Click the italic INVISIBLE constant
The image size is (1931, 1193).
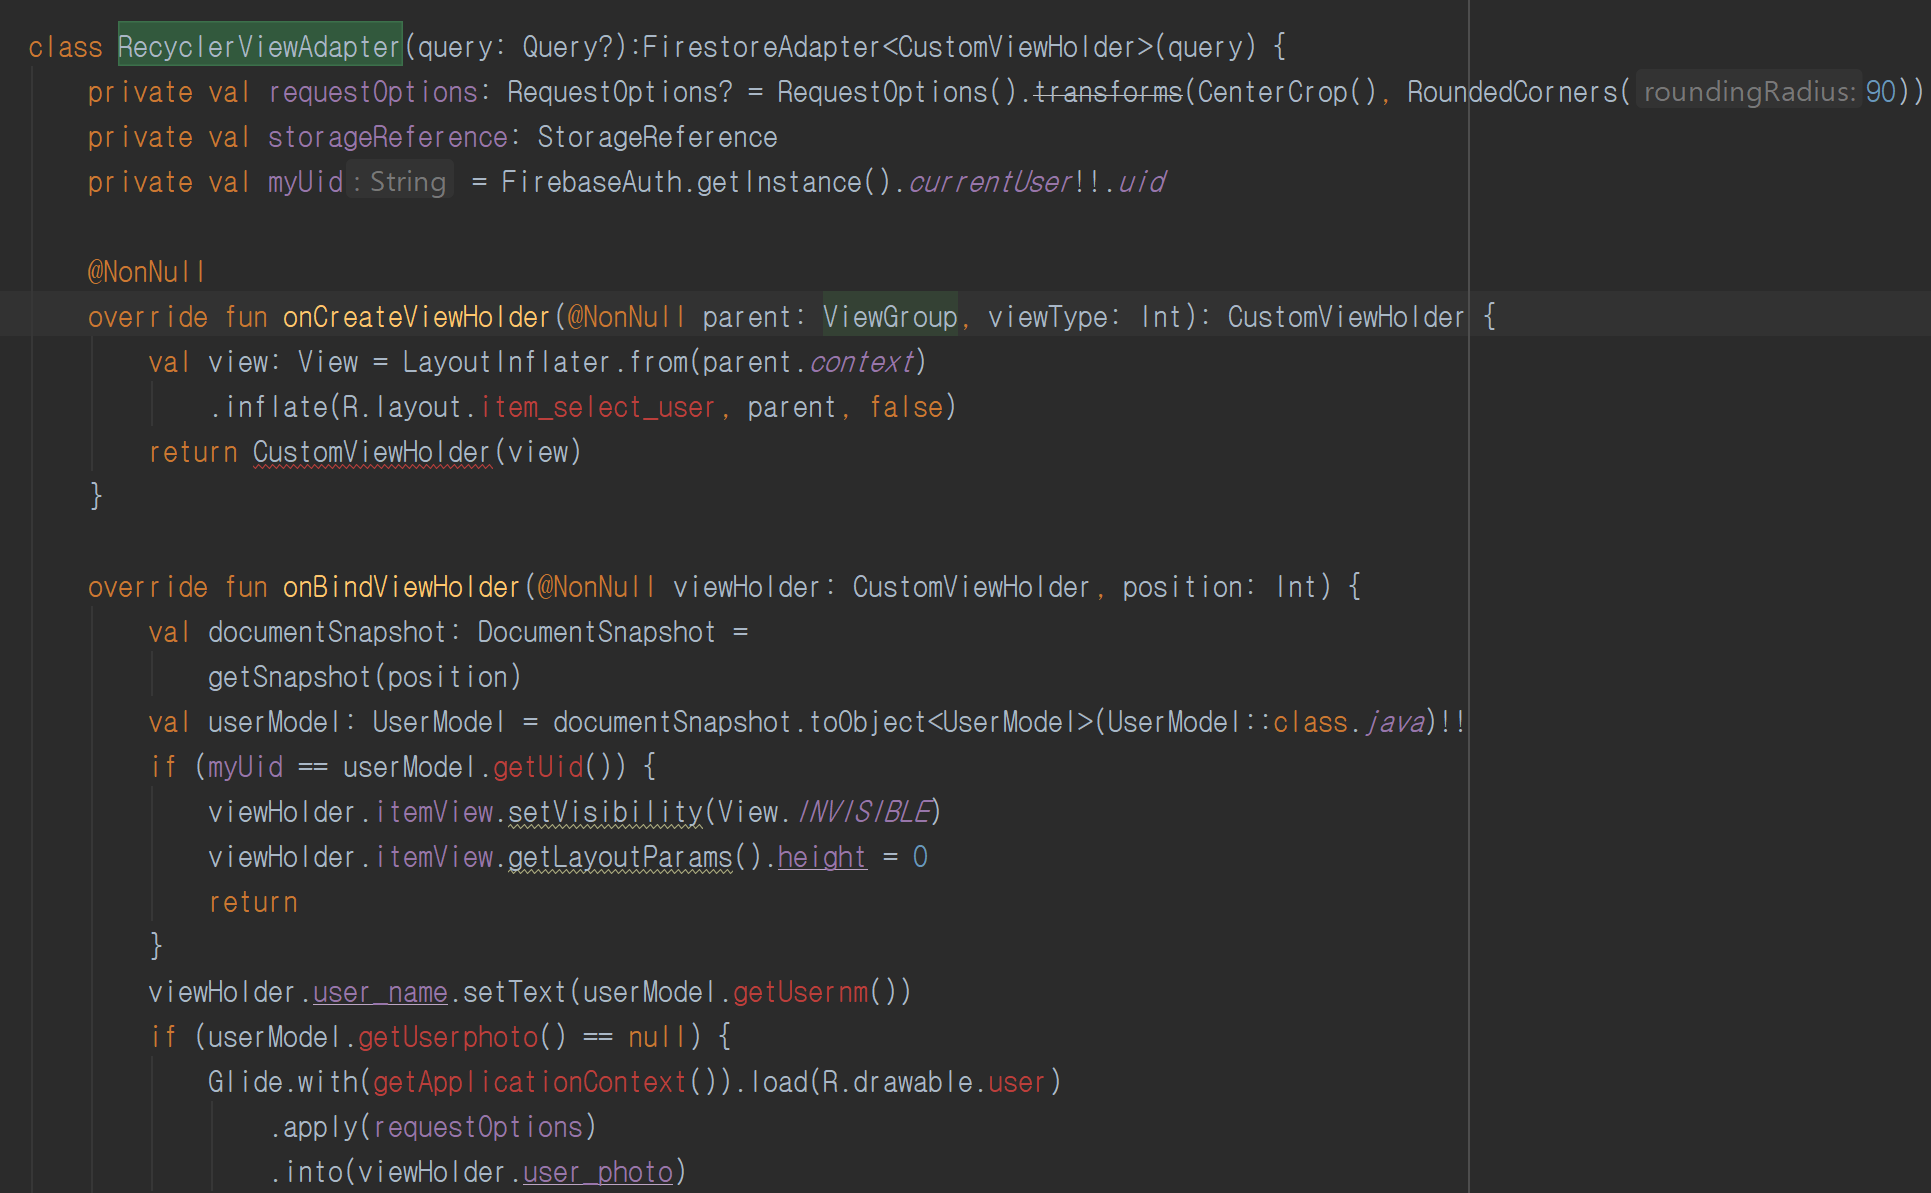[866, 812]
